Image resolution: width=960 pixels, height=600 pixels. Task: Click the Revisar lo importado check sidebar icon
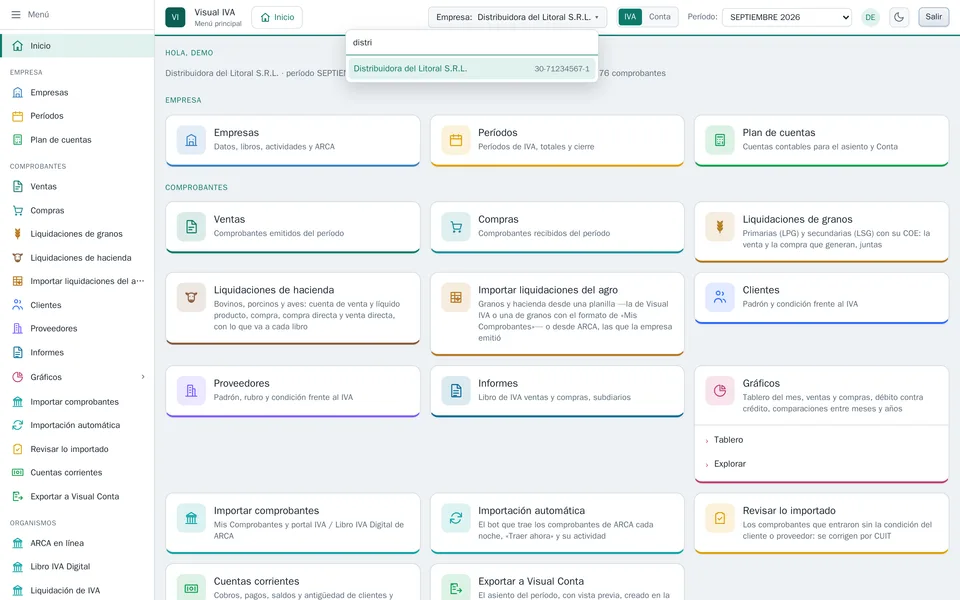pos(18,449)
